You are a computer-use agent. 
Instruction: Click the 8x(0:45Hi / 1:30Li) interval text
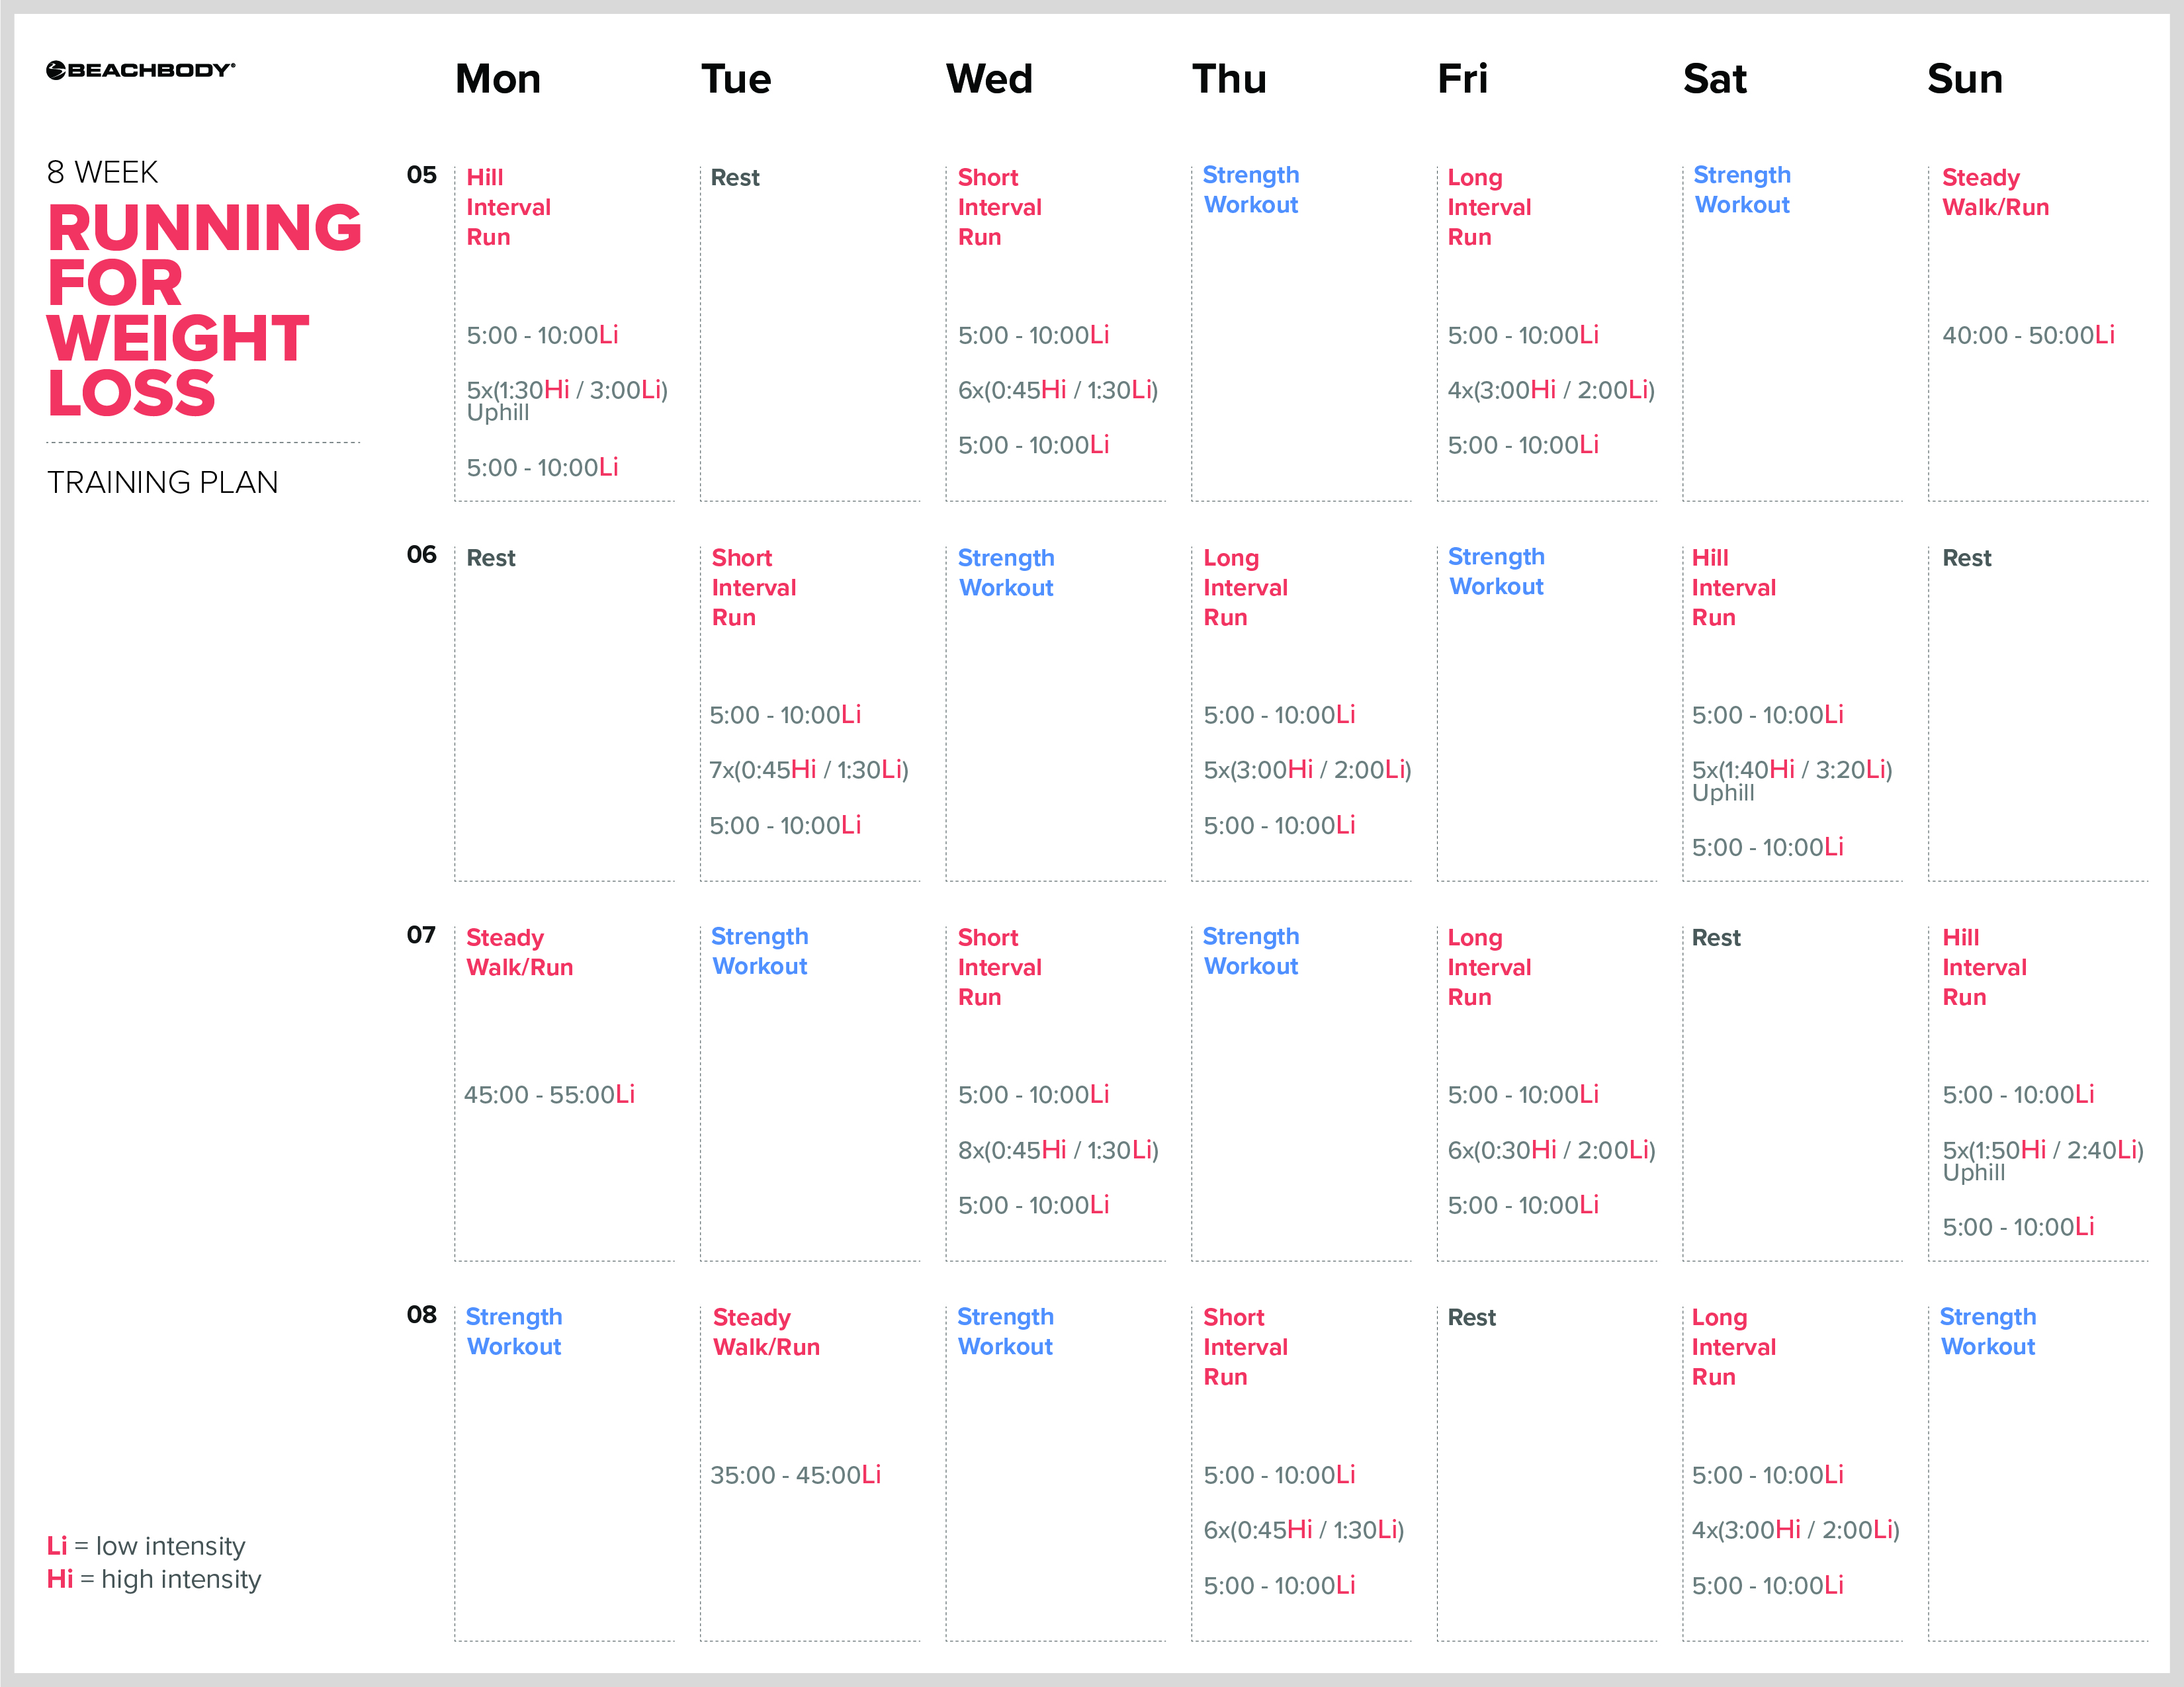tap(1058, 1150)
